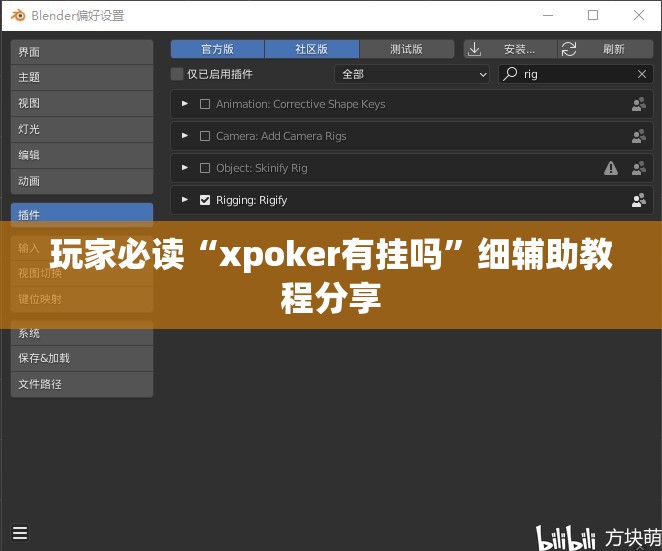Expand the Skinify Rig details arrow
This screenshot has height=551, width=662.
184,168
